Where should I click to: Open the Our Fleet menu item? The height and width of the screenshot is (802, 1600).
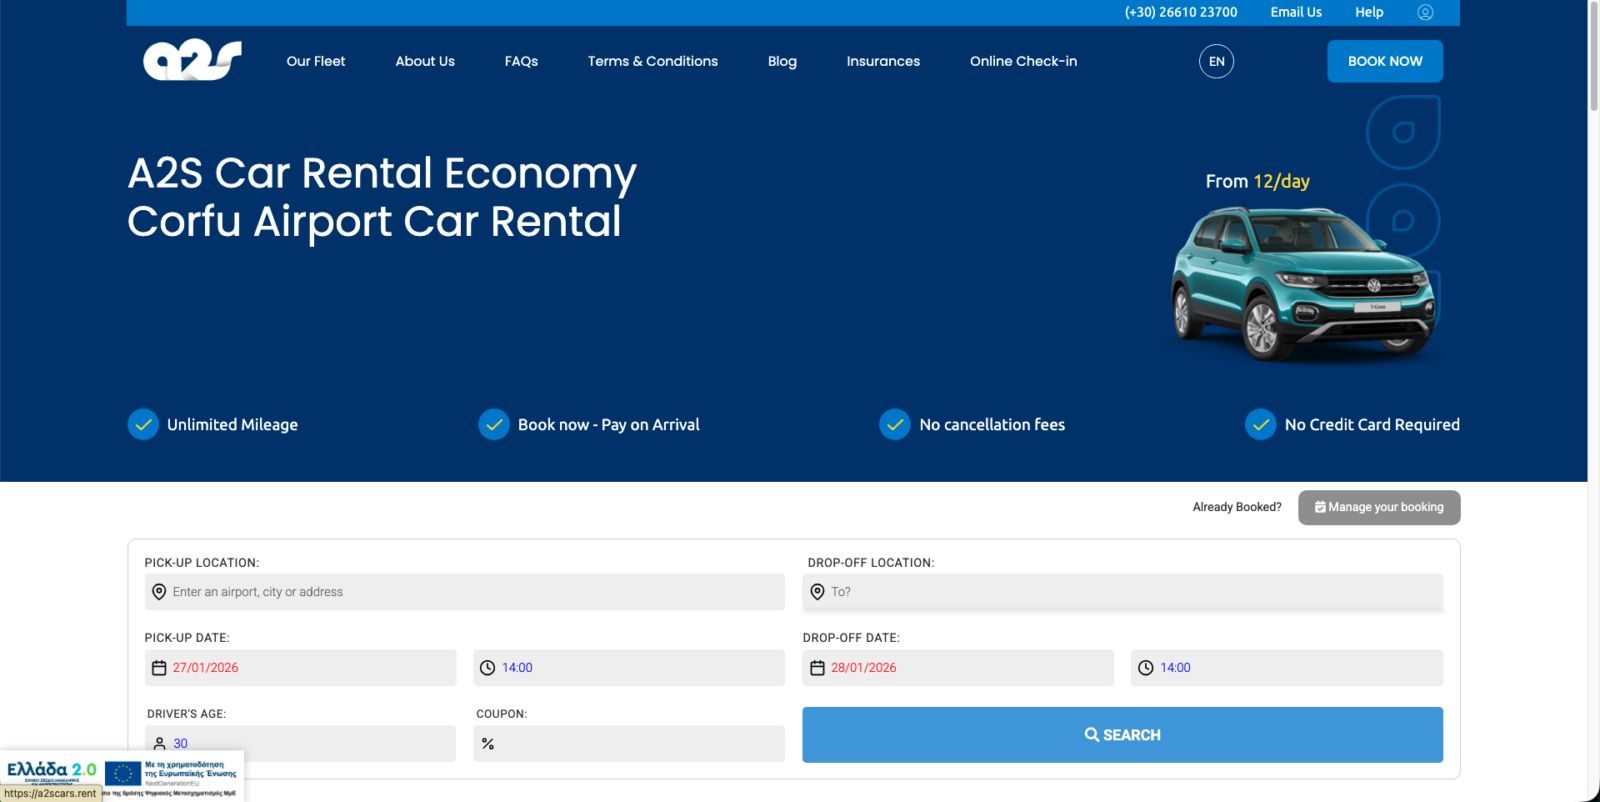(316, 61)
